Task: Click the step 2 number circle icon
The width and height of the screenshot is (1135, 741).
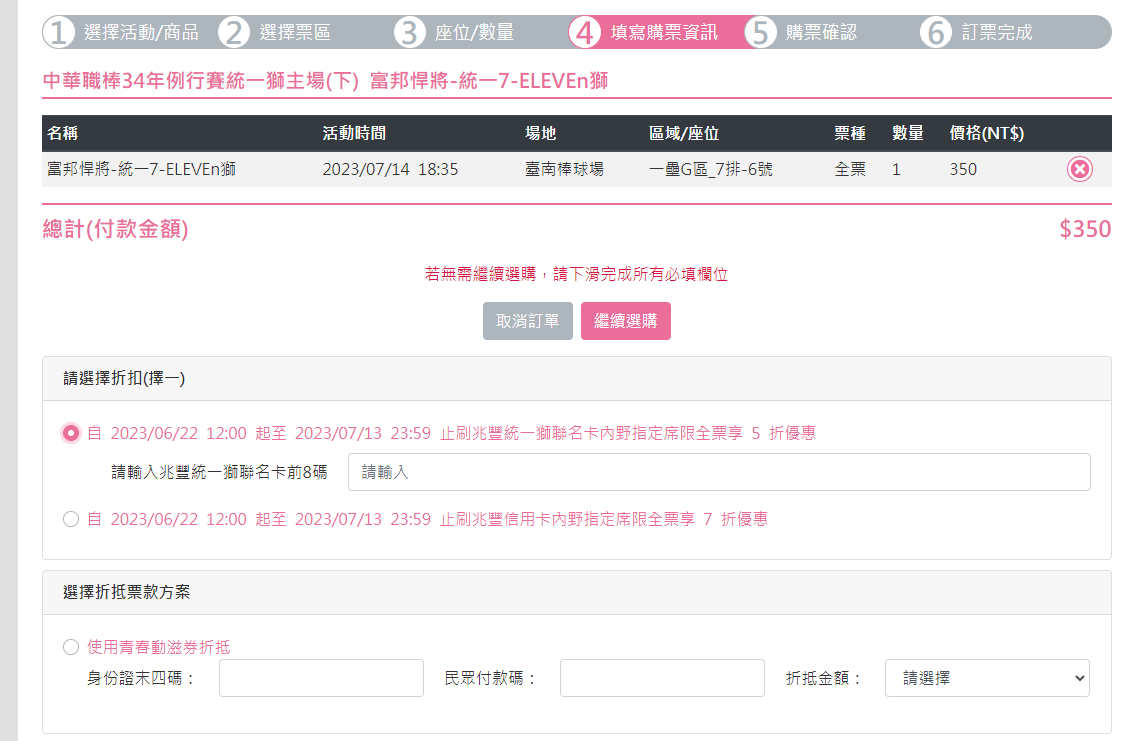Action: pyautogui.click(x=234, y=32)
